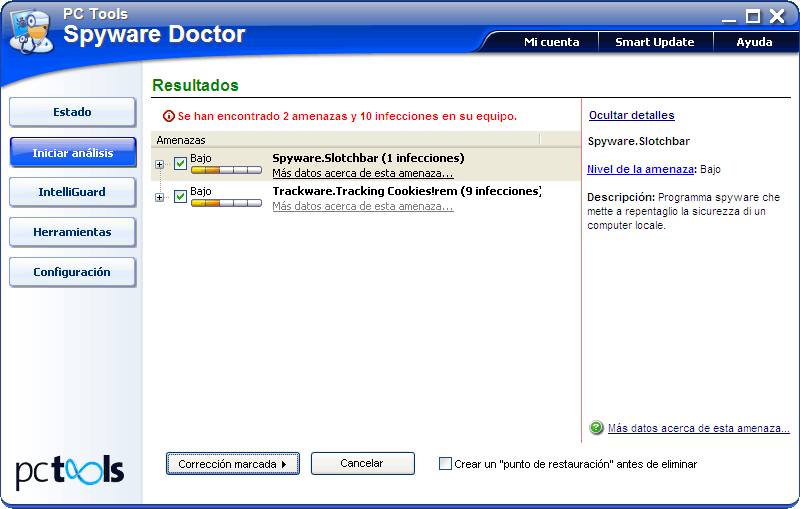Expand the Spyware.Slotchbar tree entry
The image size is (800, 509).
pos(159,164)
